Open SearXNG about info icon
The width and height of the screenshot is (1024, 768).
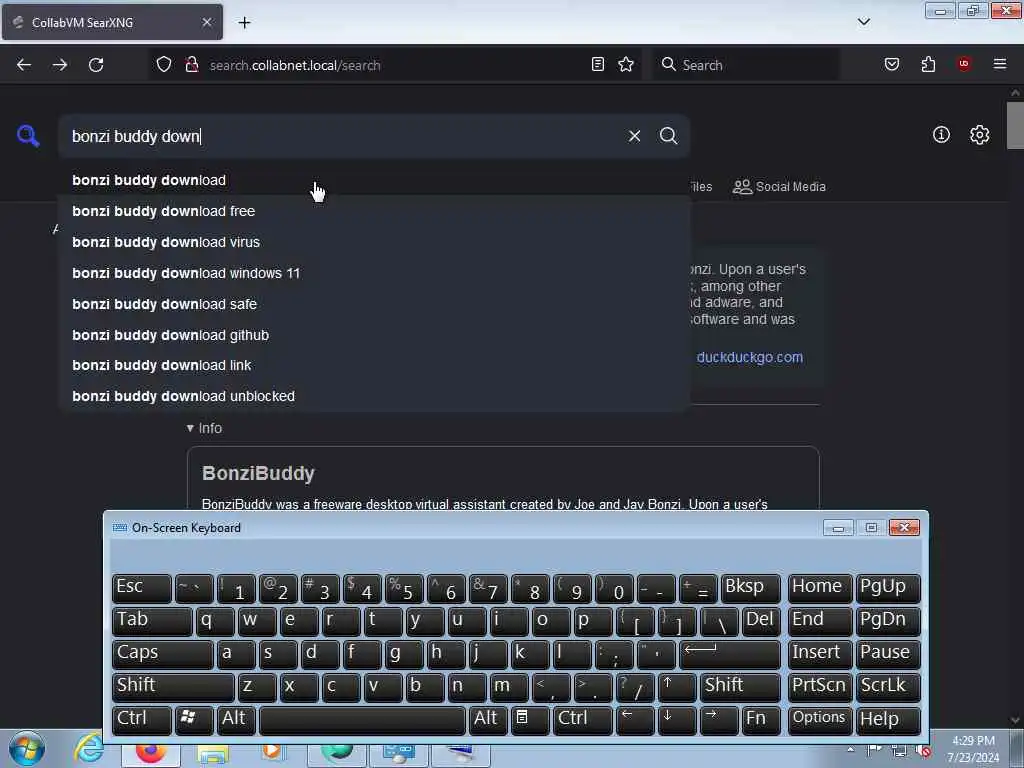[x=941, y=135]
